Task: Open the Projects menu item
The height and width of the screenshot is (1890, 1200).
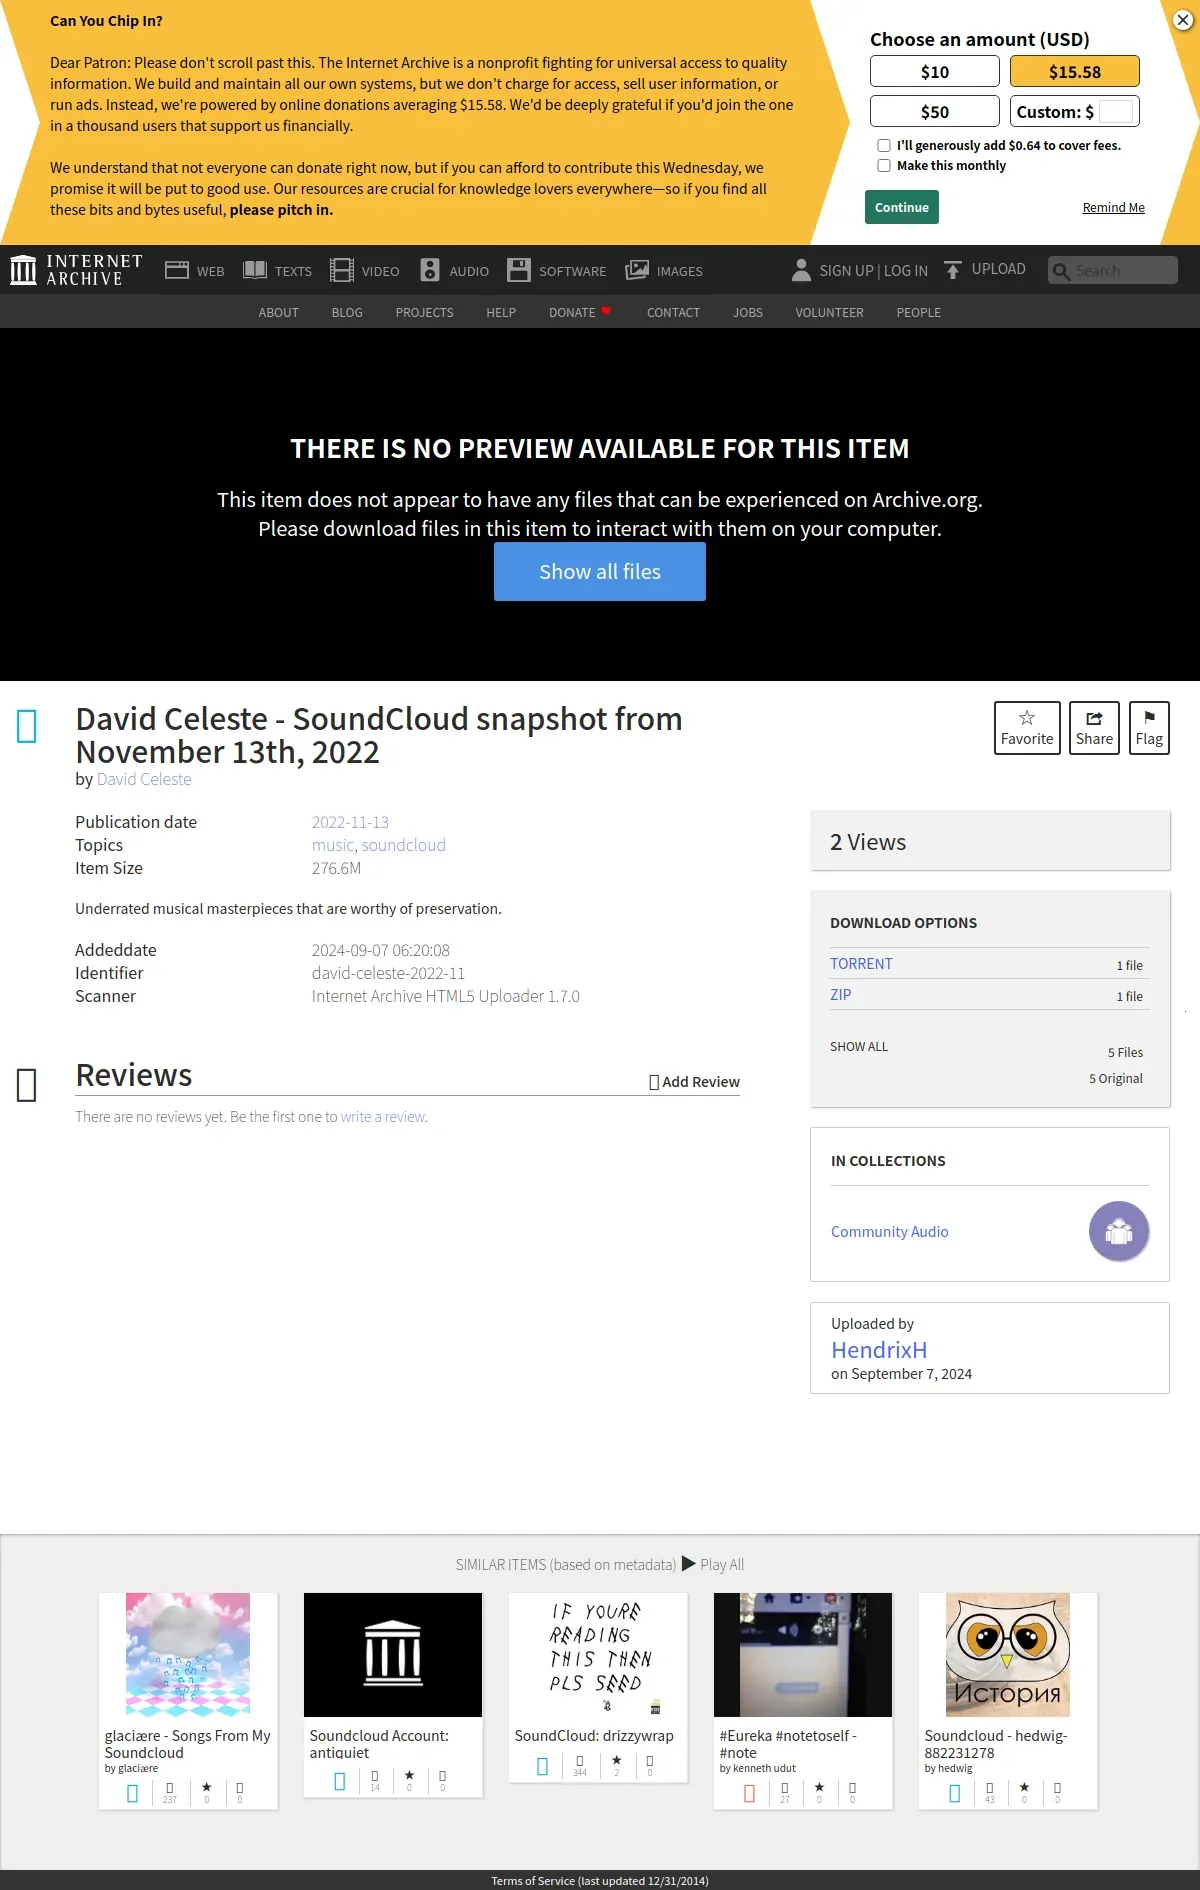Action: click(x=424, y=312)
